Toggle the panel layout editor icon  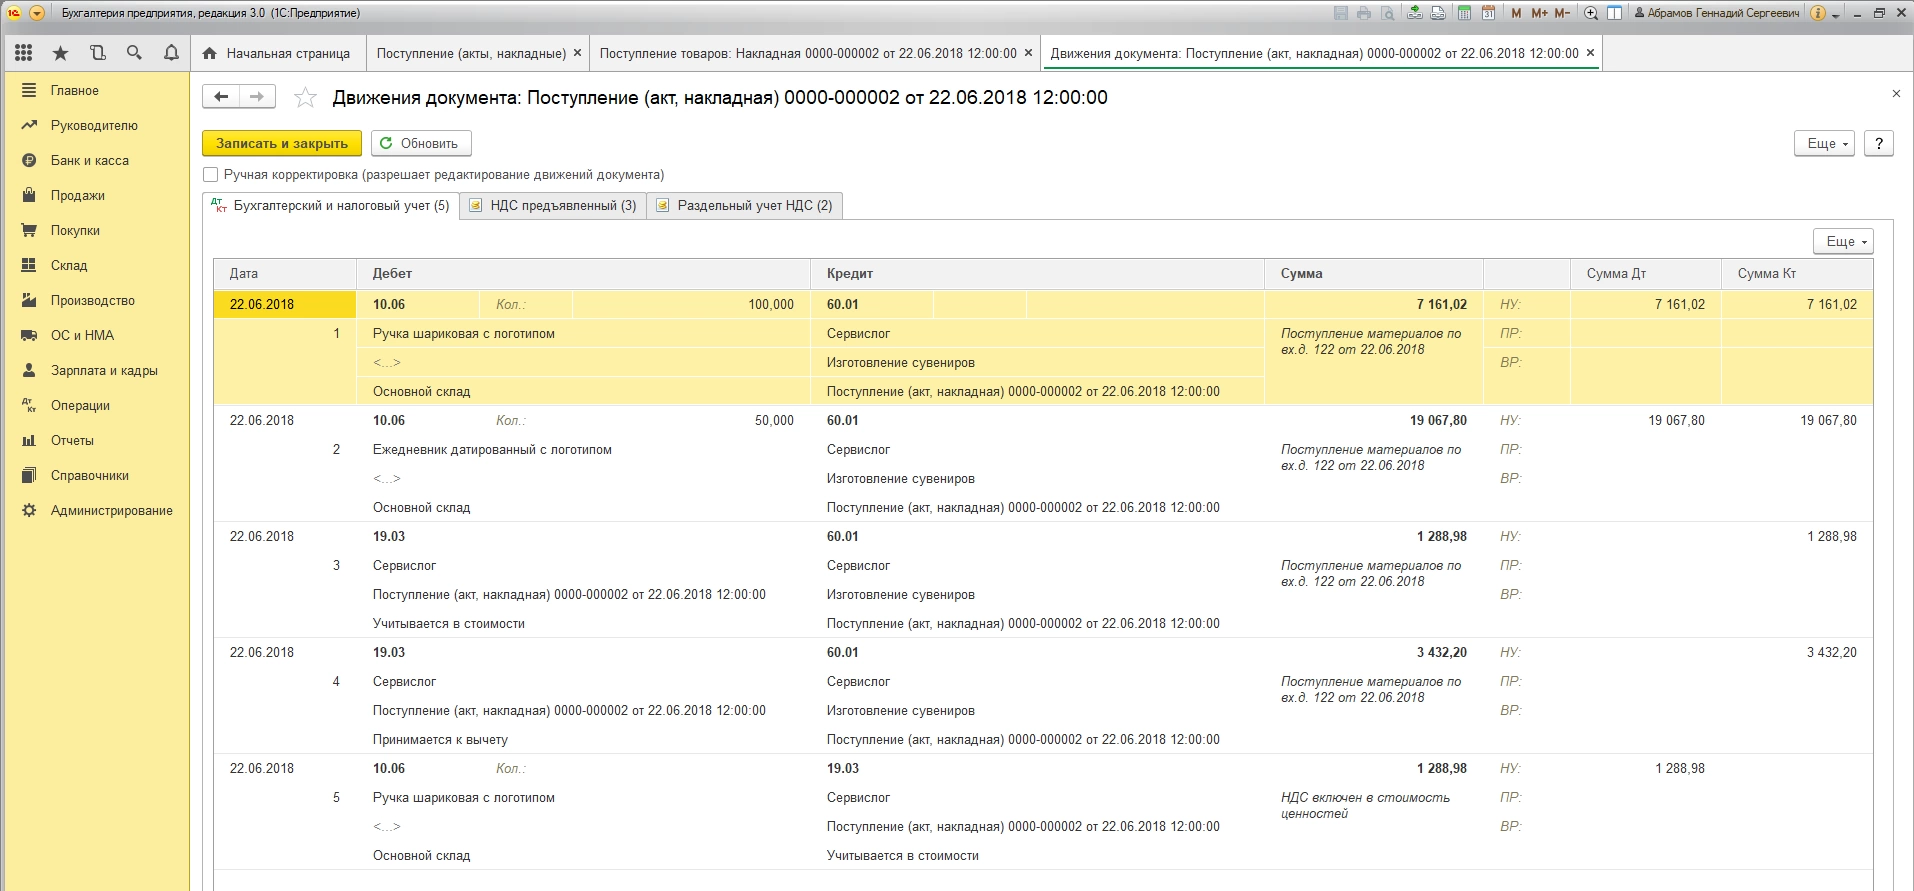tap(1614, 13)
